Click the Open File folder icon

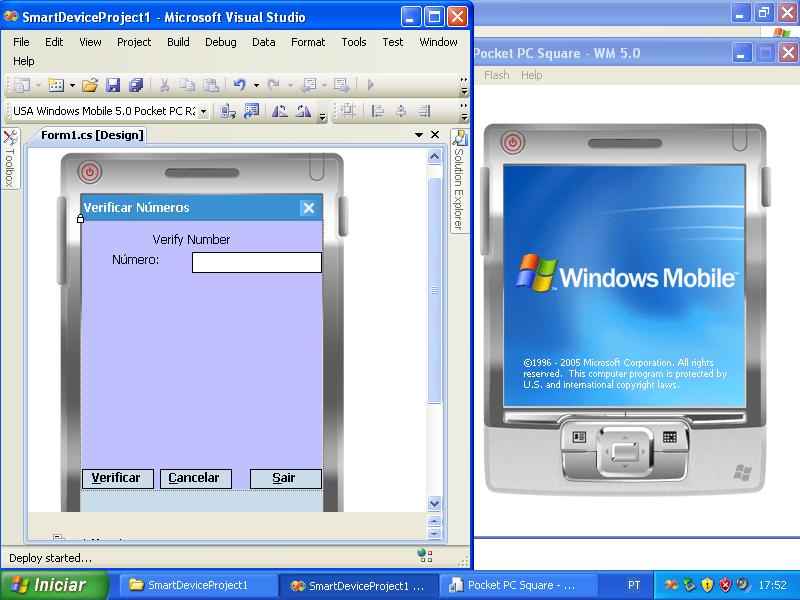pos(90,85)
